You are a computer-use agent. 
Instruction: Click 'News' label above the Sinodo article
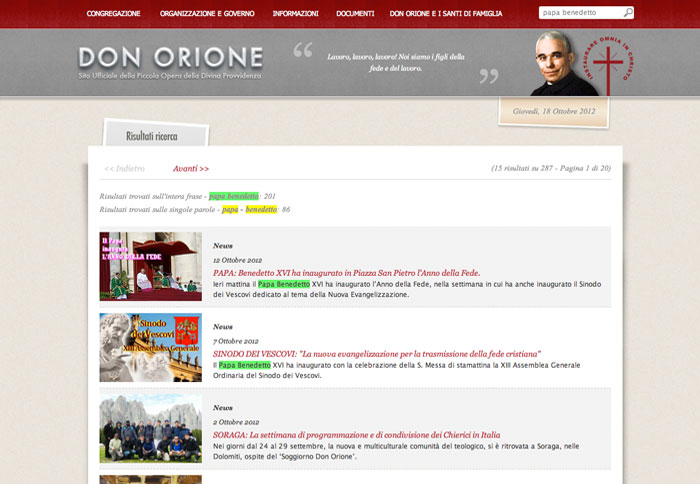[223, 327]
